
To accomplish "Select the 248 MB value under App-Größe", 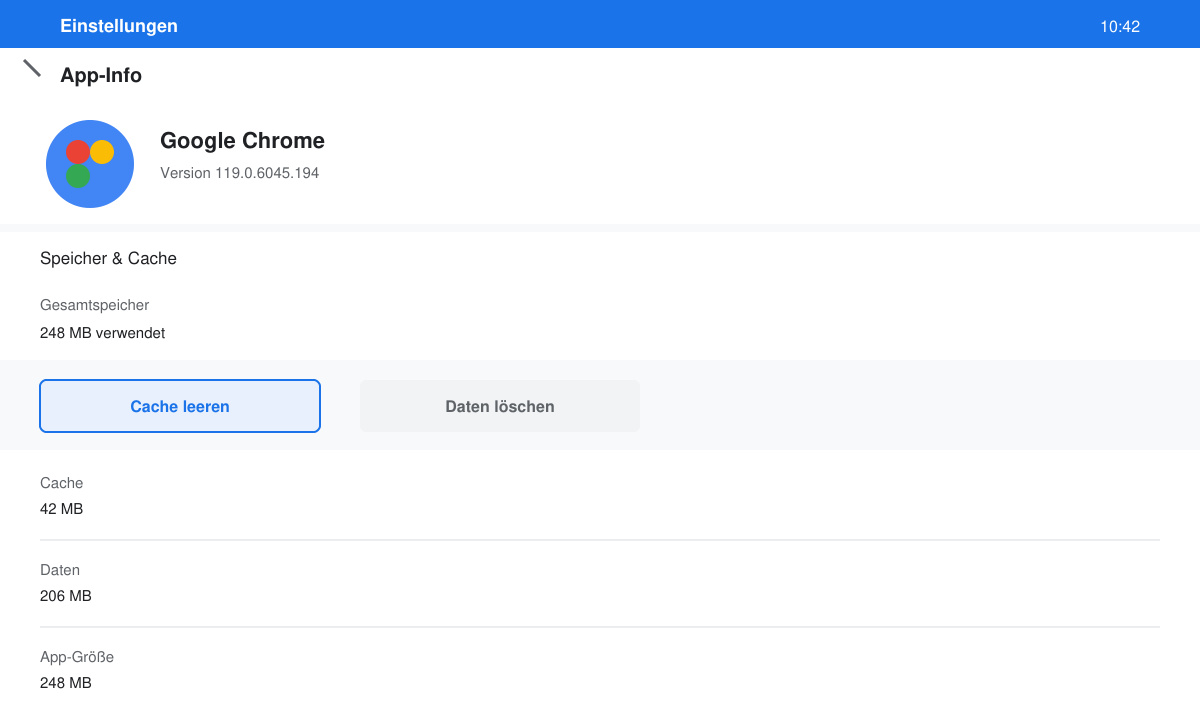I will pyautogui.click(x=66, y=683).
